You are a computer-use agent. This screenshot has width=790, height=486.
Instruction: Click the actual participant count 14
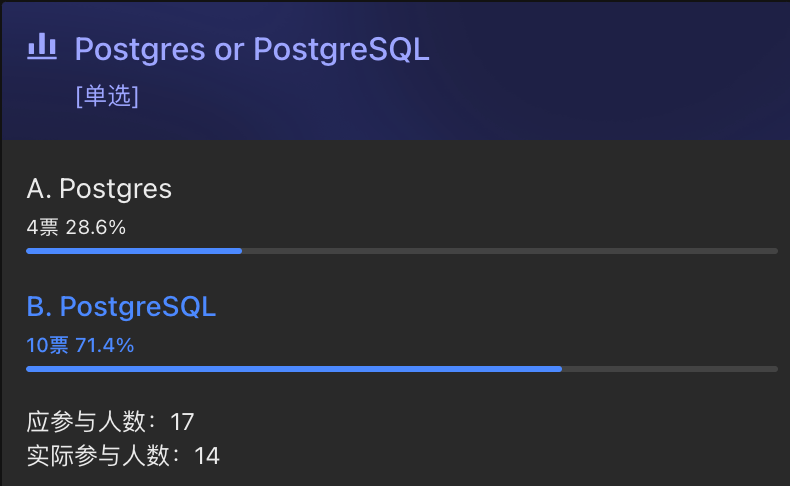[207, 456]
